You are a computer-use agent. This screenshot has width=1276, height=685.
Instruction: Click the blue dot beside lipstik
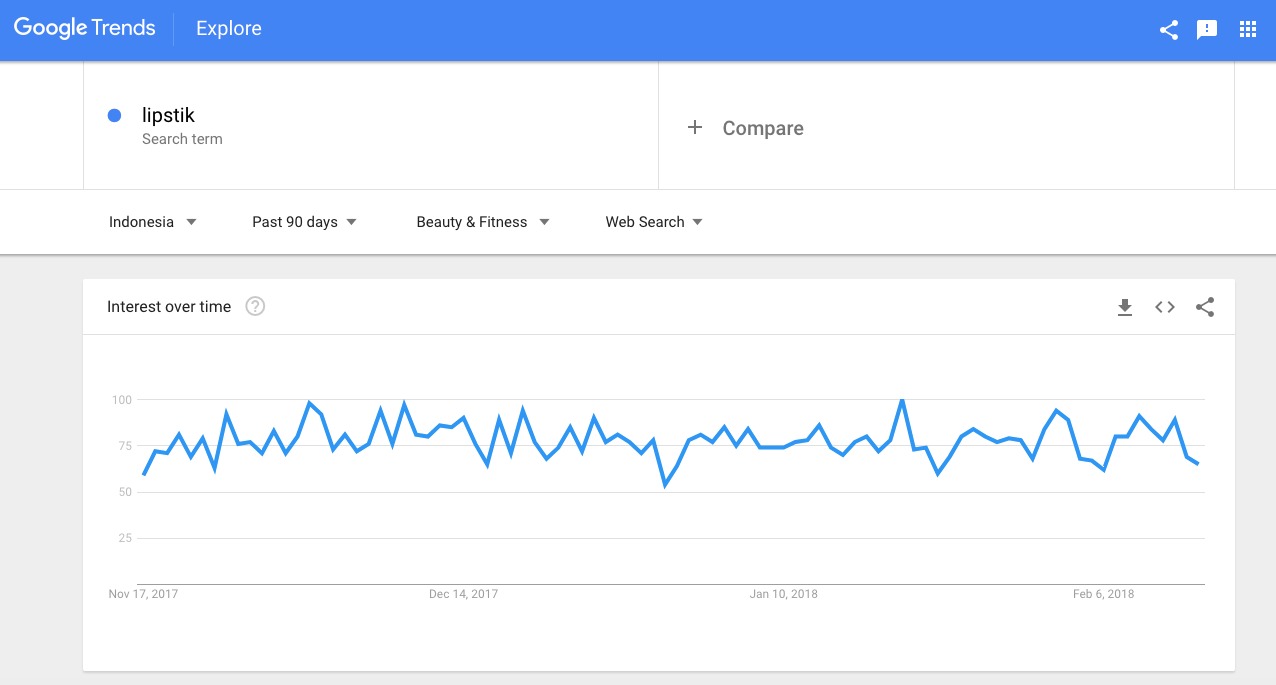(114, 116)
